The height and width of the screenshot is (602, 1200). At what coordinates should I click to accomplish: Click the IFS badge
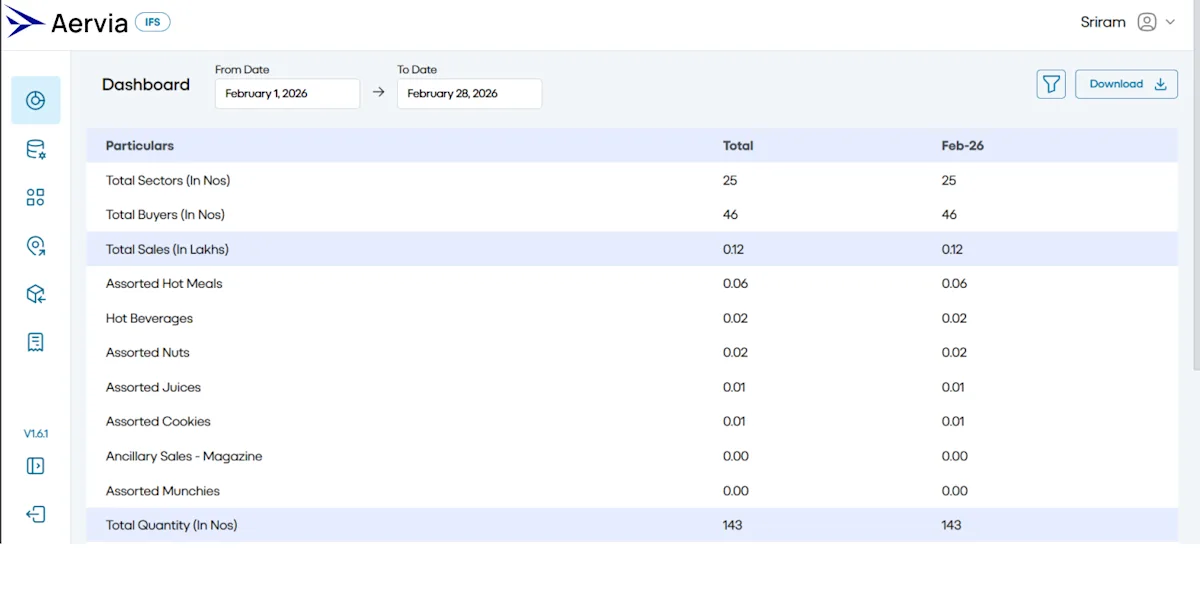(x=153, y=22)
